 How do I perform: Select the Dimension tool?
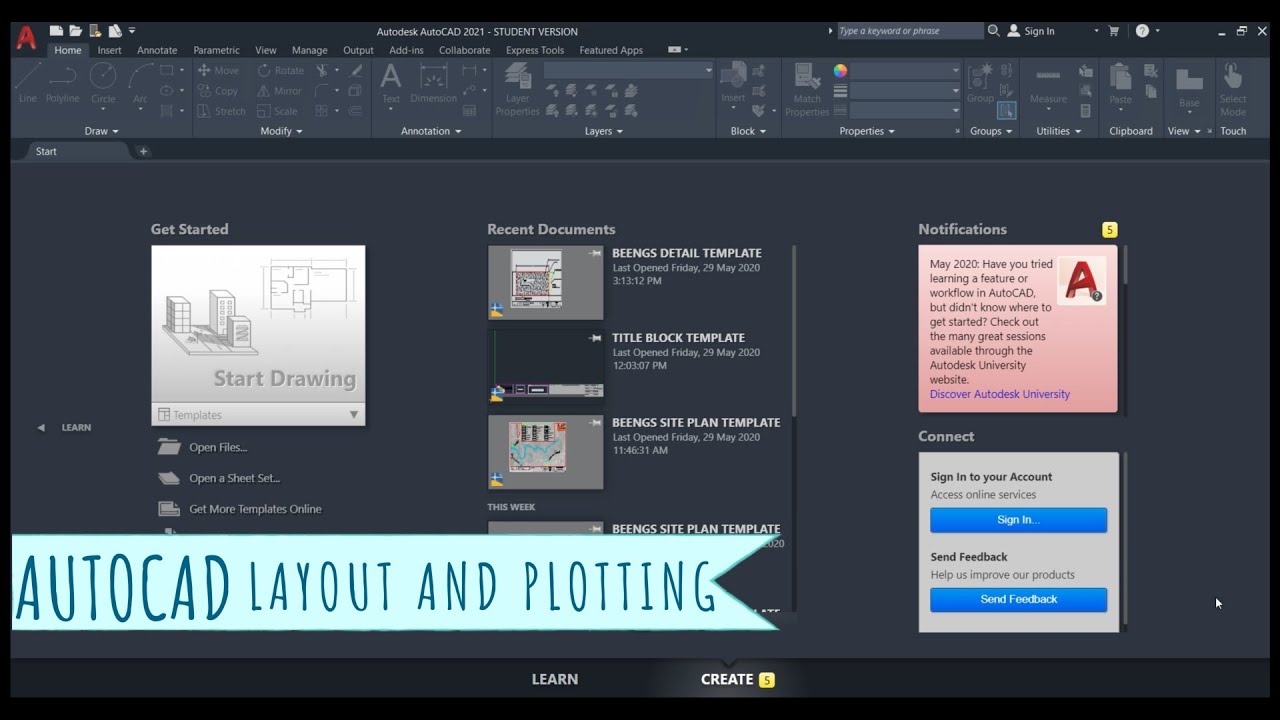(x=433, y=83)
